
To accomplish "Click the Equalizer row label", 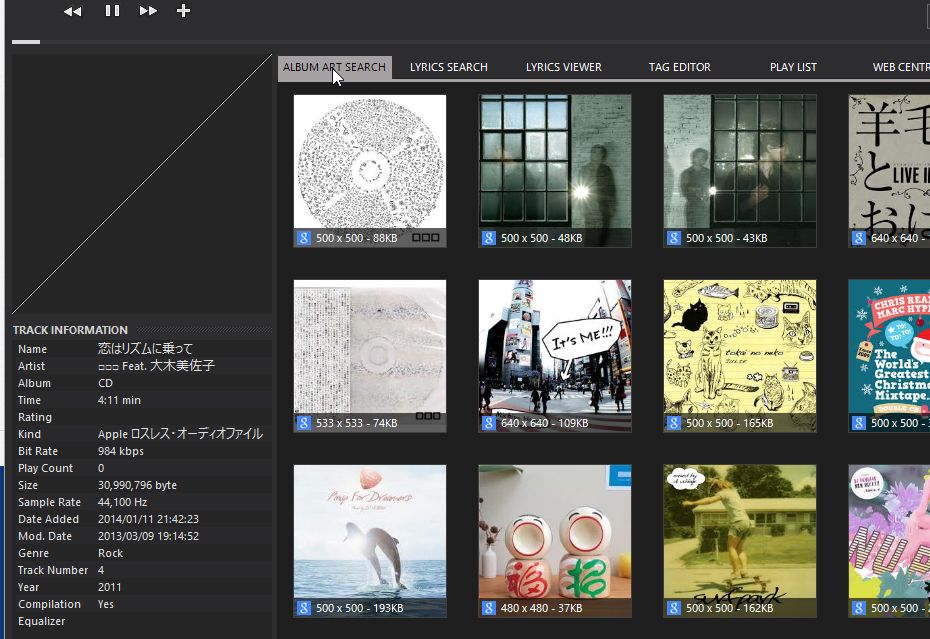I will point(42,621).
